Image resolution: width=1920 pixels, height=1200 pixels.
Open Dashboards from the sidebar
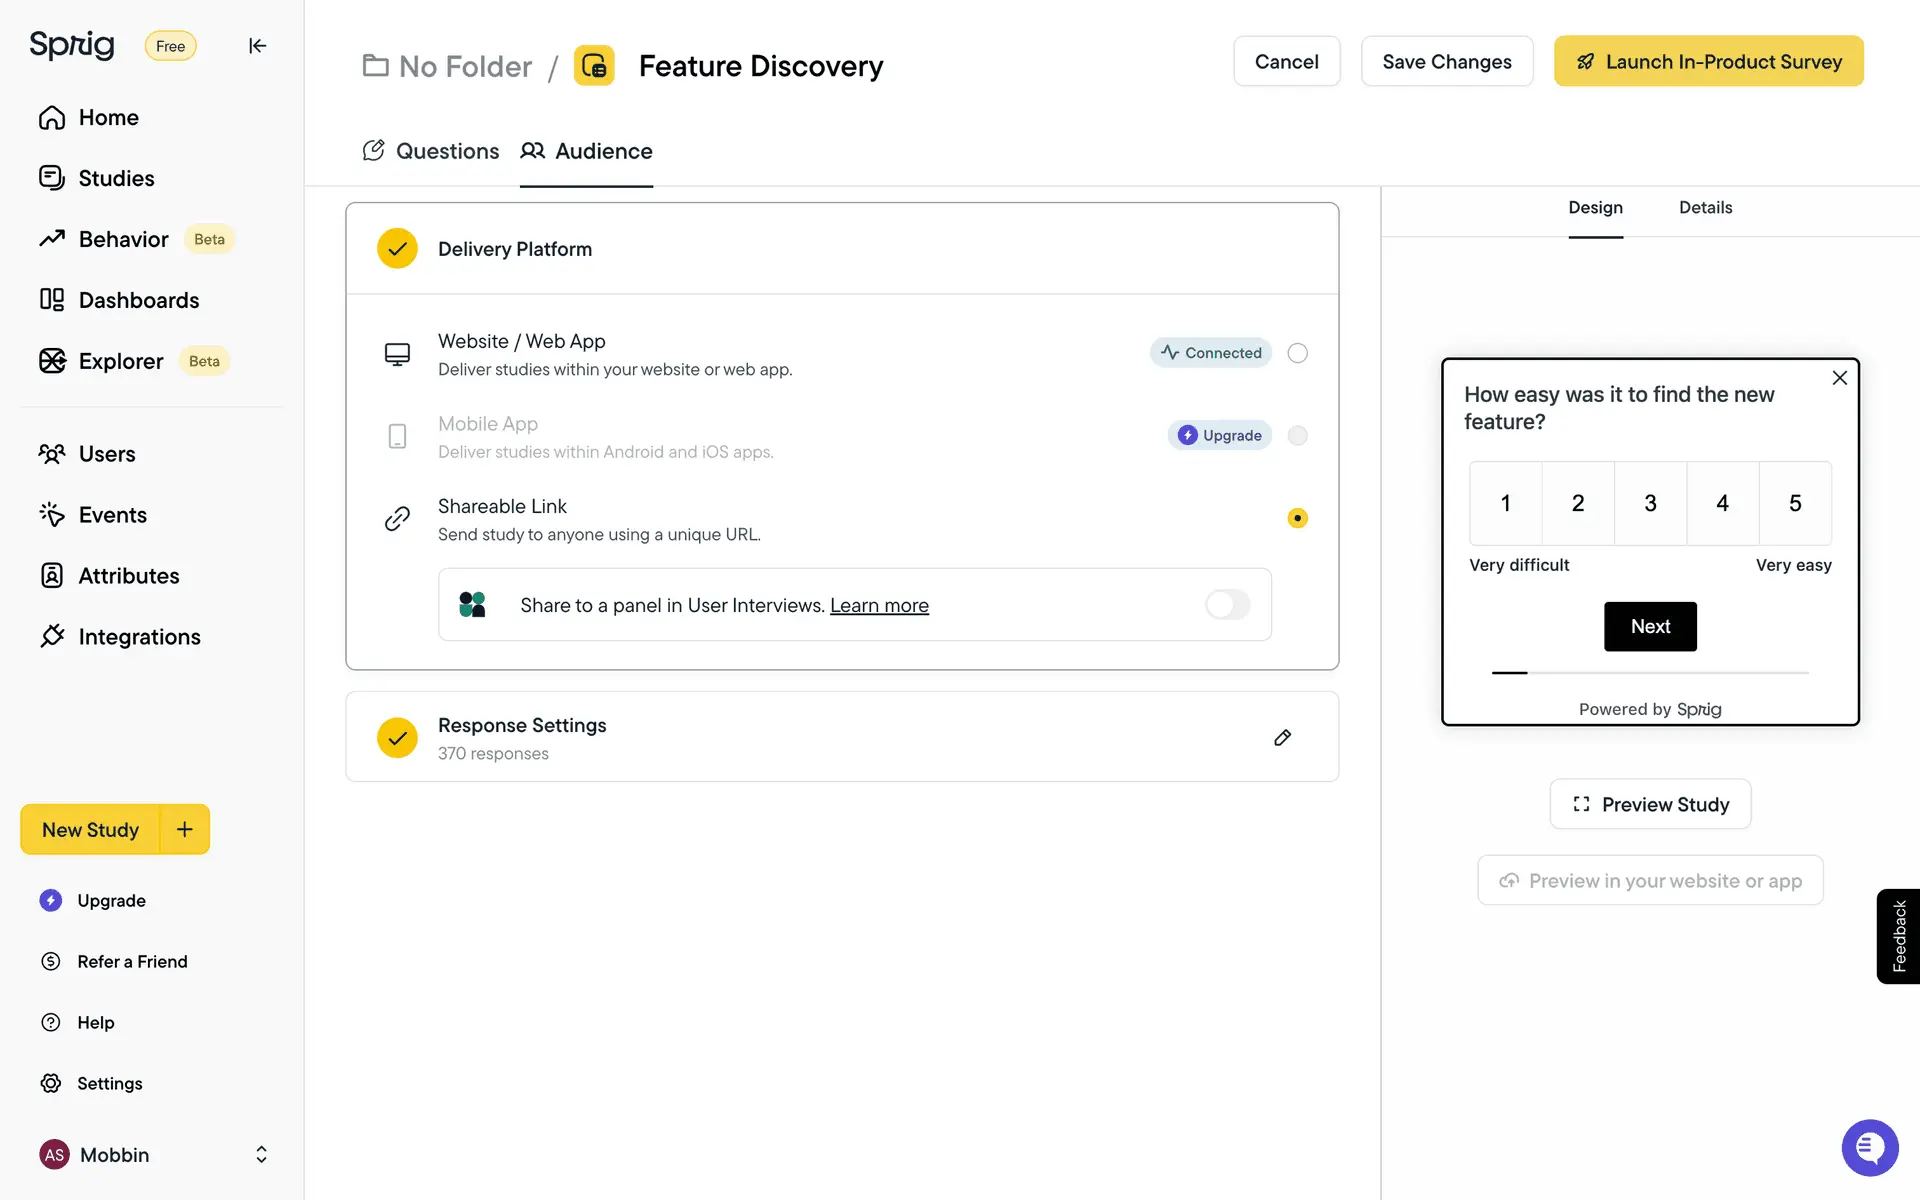(138, 300)
